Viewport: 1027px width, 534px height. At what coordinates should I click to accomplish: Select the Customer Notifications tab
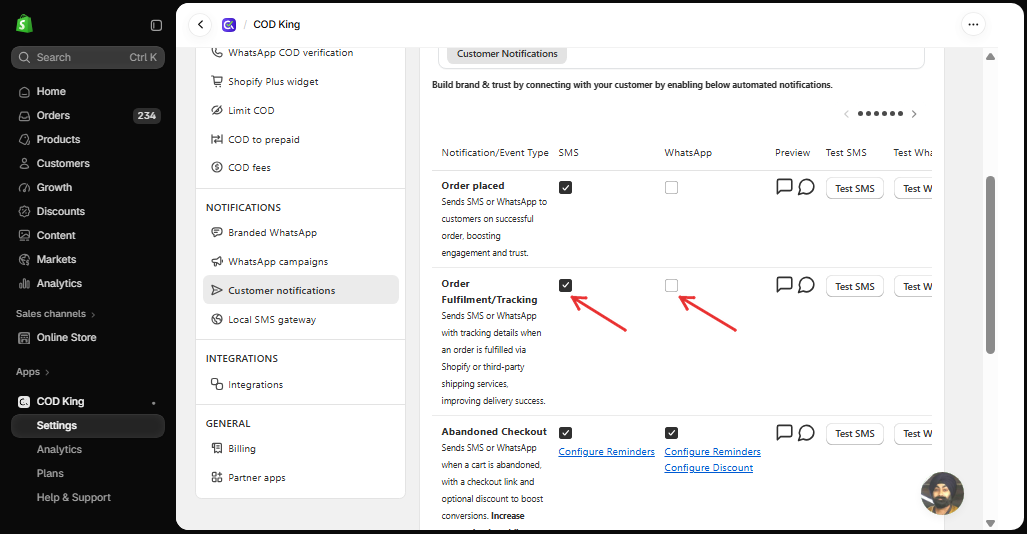click(507, 54)
